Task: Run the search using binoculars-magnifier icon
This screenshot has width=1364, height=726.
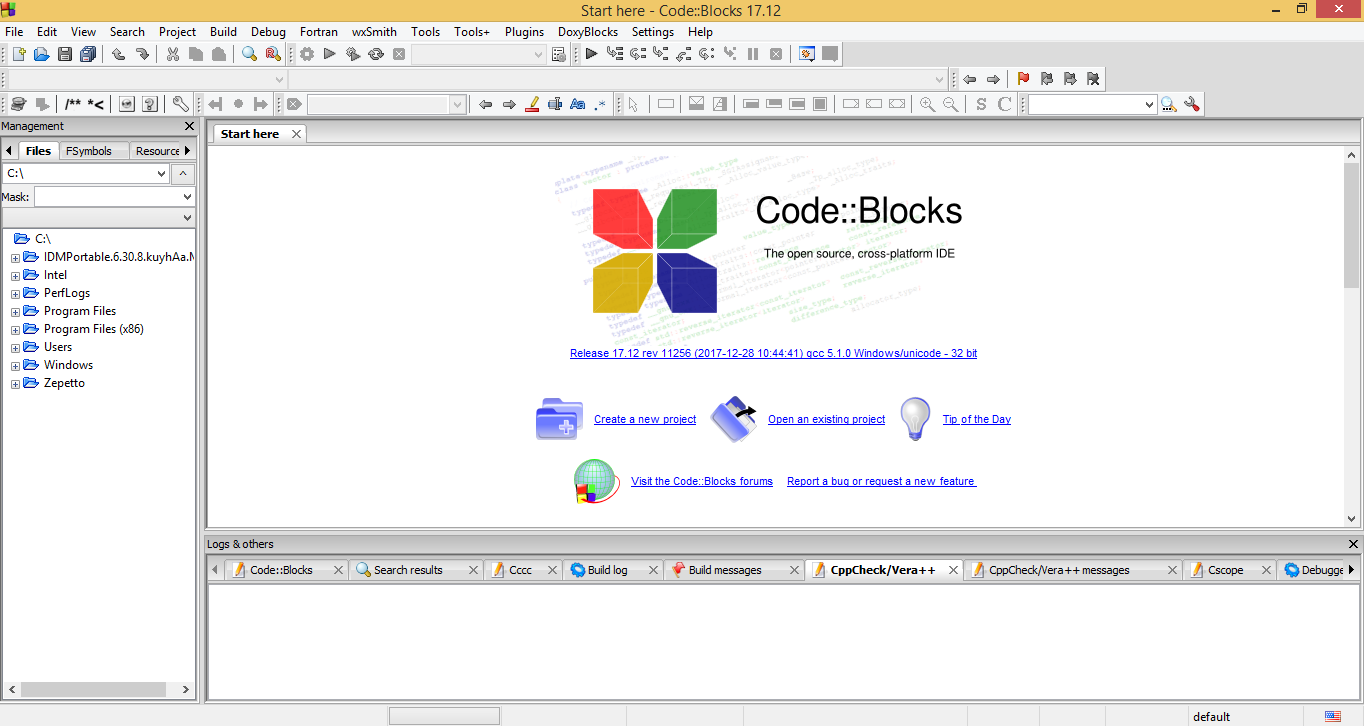Action: (x=1168, y=104)
